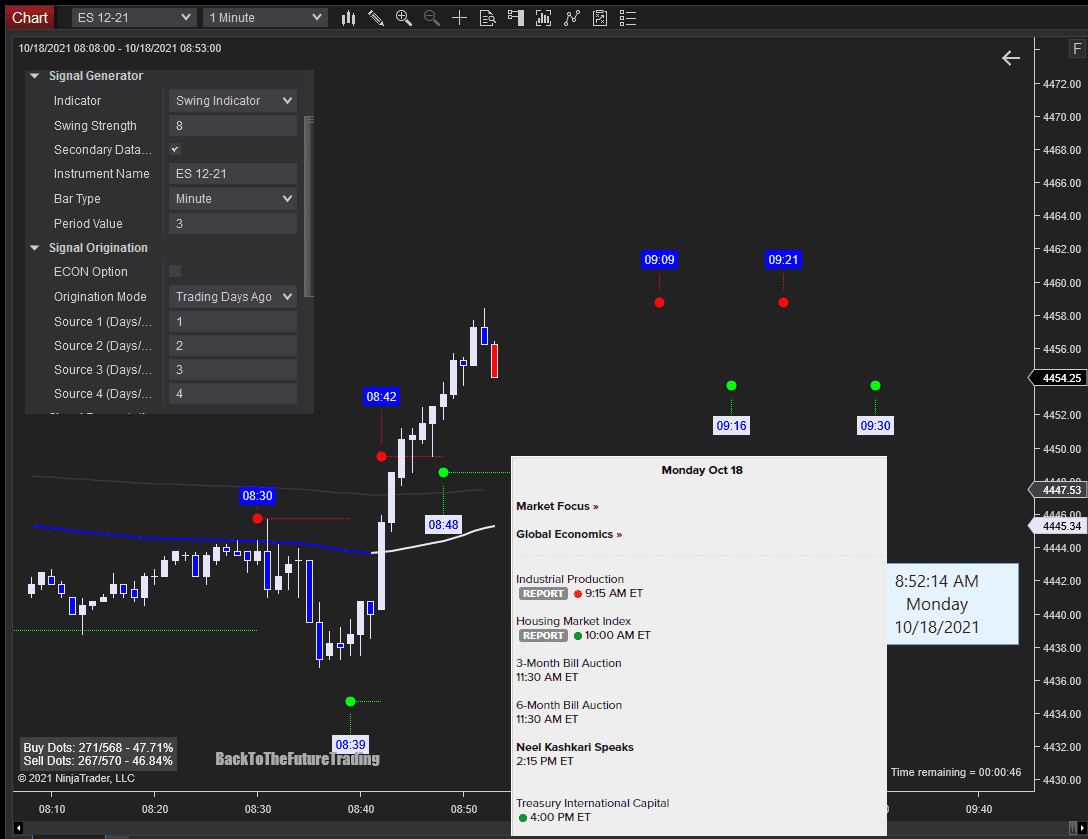This screenshot has width=1088, height=839.
Task: Click the Buy Dots statistics text
Action: coord(98,747)
